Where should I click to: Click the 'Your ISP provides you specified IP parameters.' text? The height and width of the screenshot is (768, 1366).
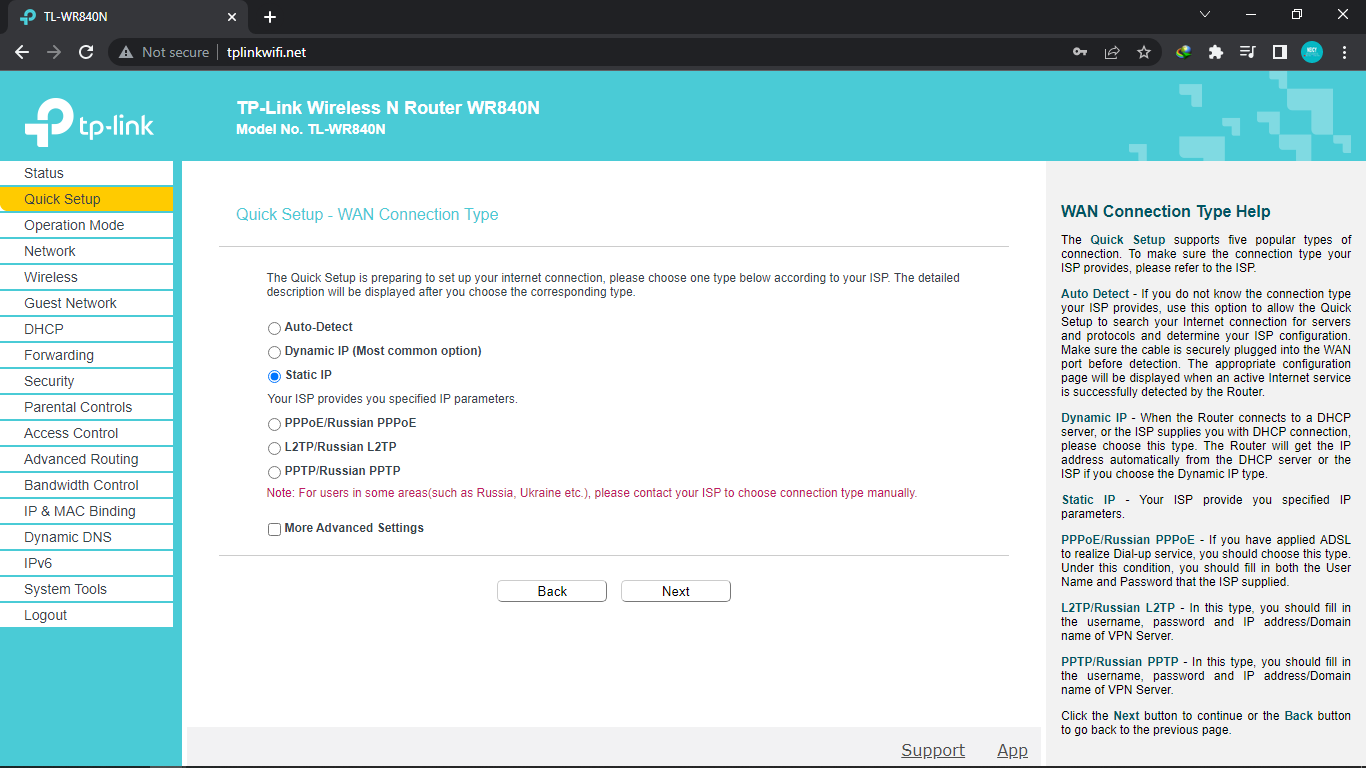pyautogui.click(x=392, y=399)
